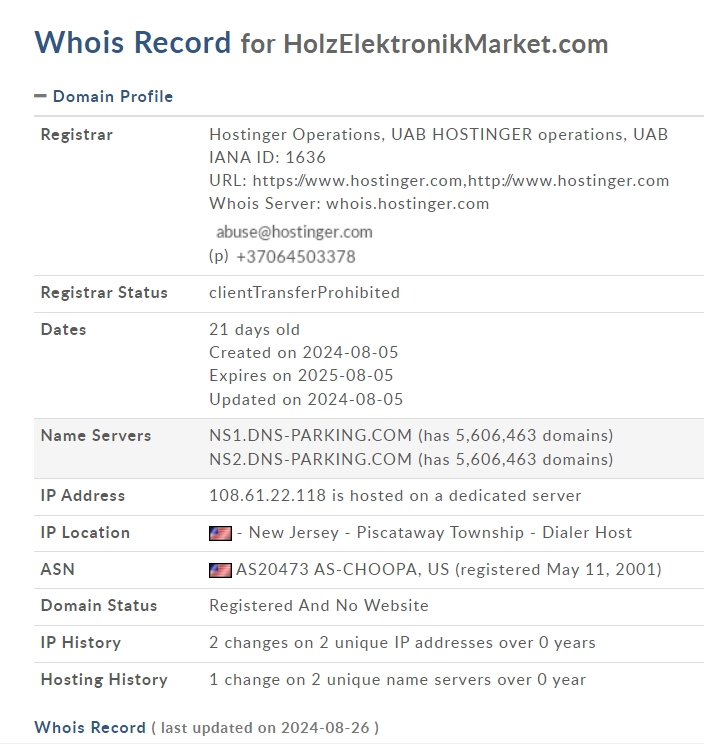The image size is (704, 744).
Task: Select the Hostinger Operations registrar name text
Action: [438, 135]
